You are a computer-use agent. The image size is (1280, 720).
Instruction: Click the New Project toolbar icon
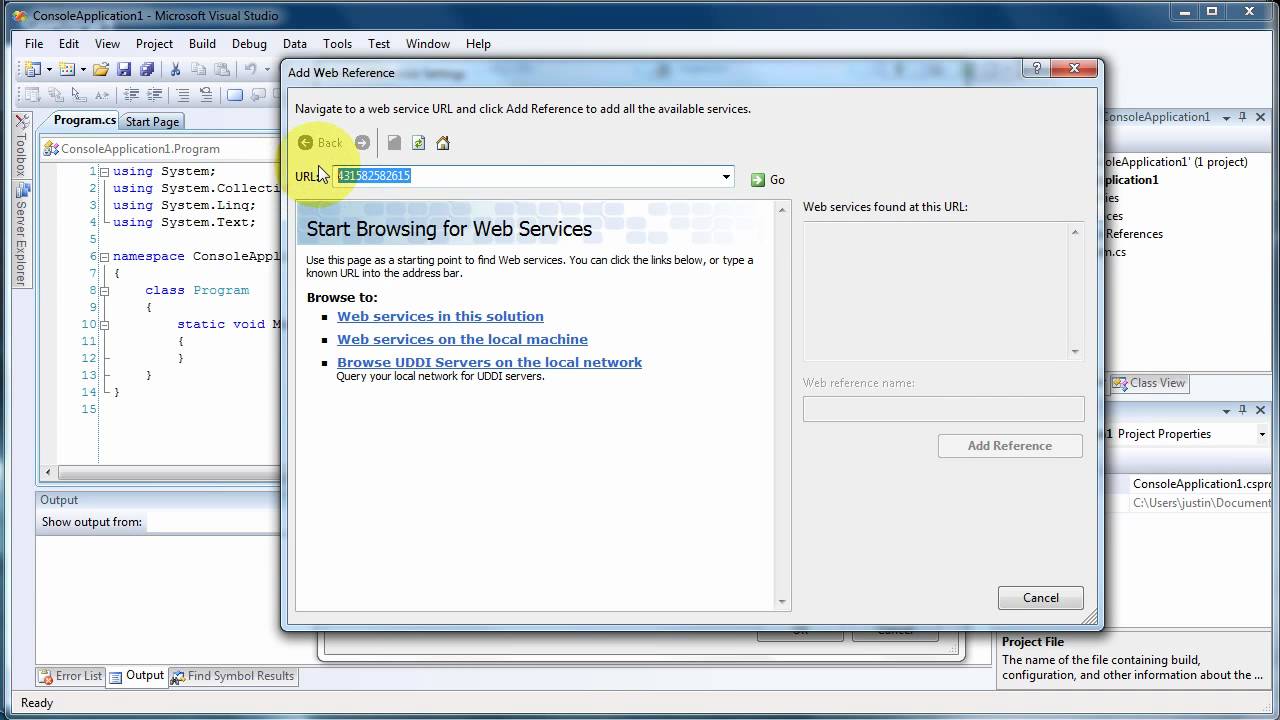click(x=33, y=69)
